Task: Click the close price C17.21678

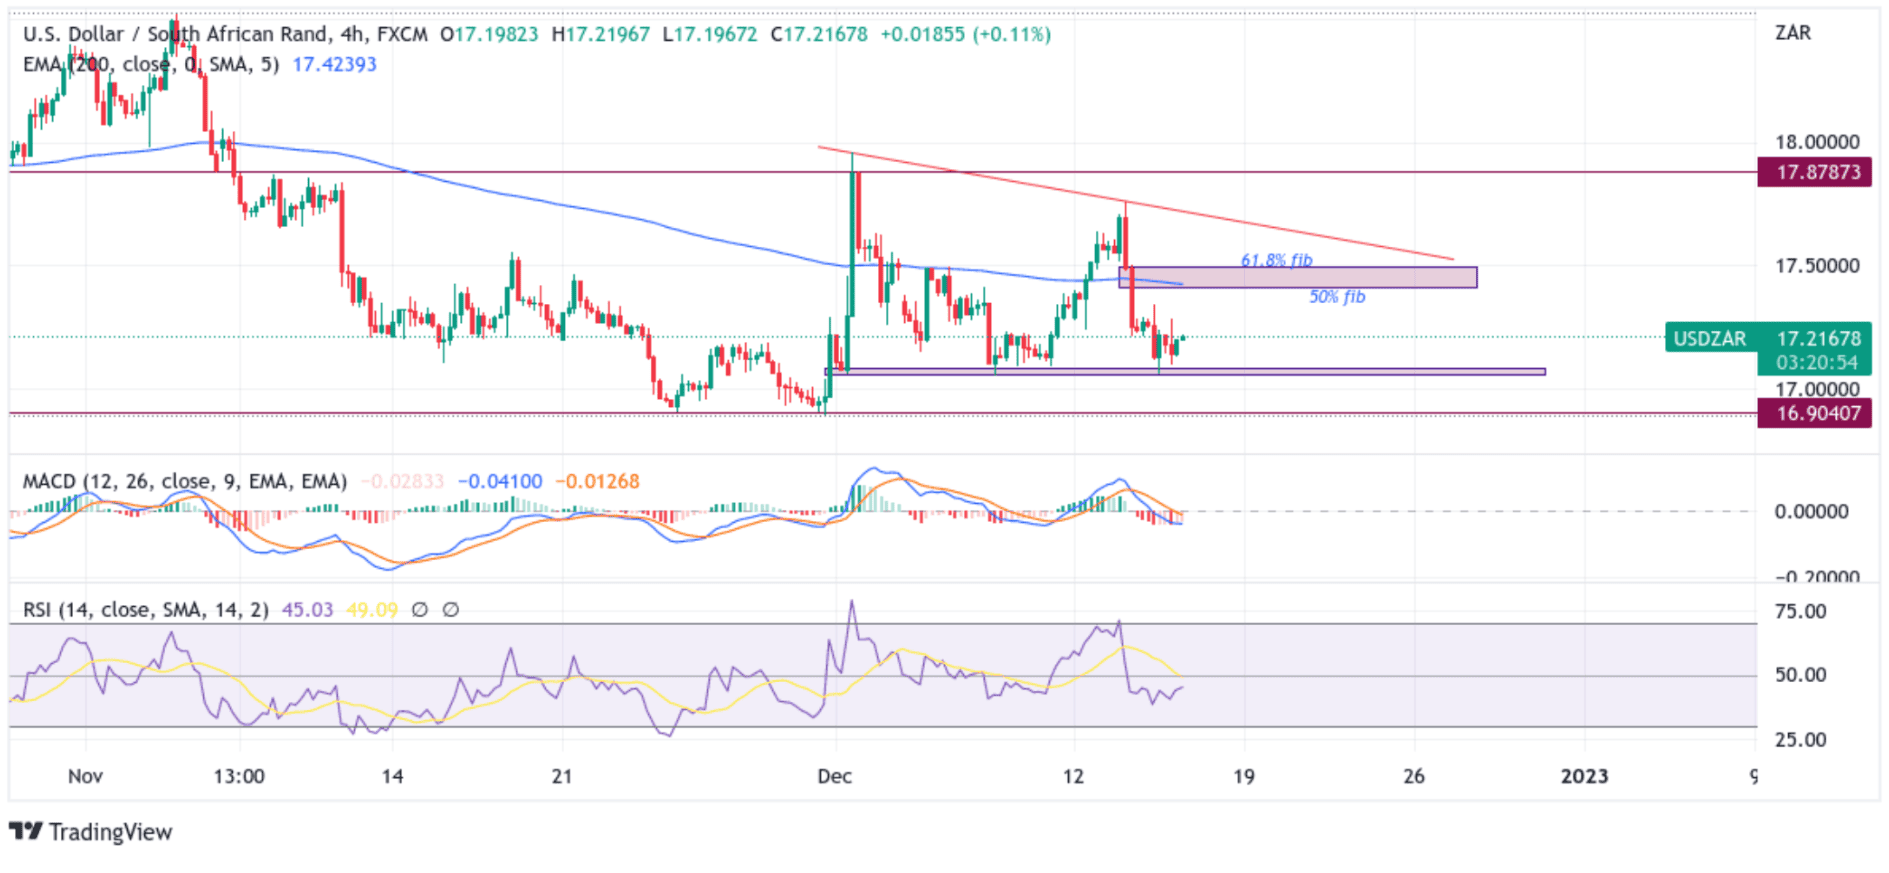Action: click(819, 34)
